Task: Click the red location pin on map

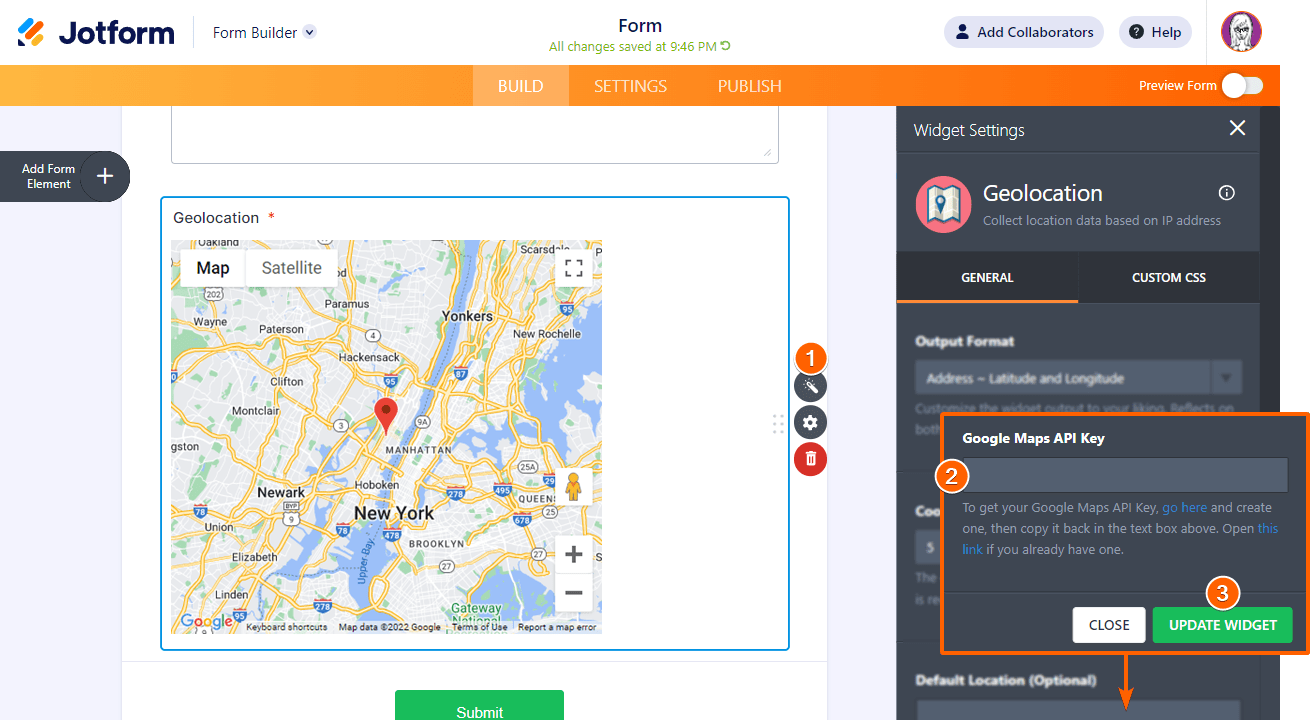Action: [385, 415]
